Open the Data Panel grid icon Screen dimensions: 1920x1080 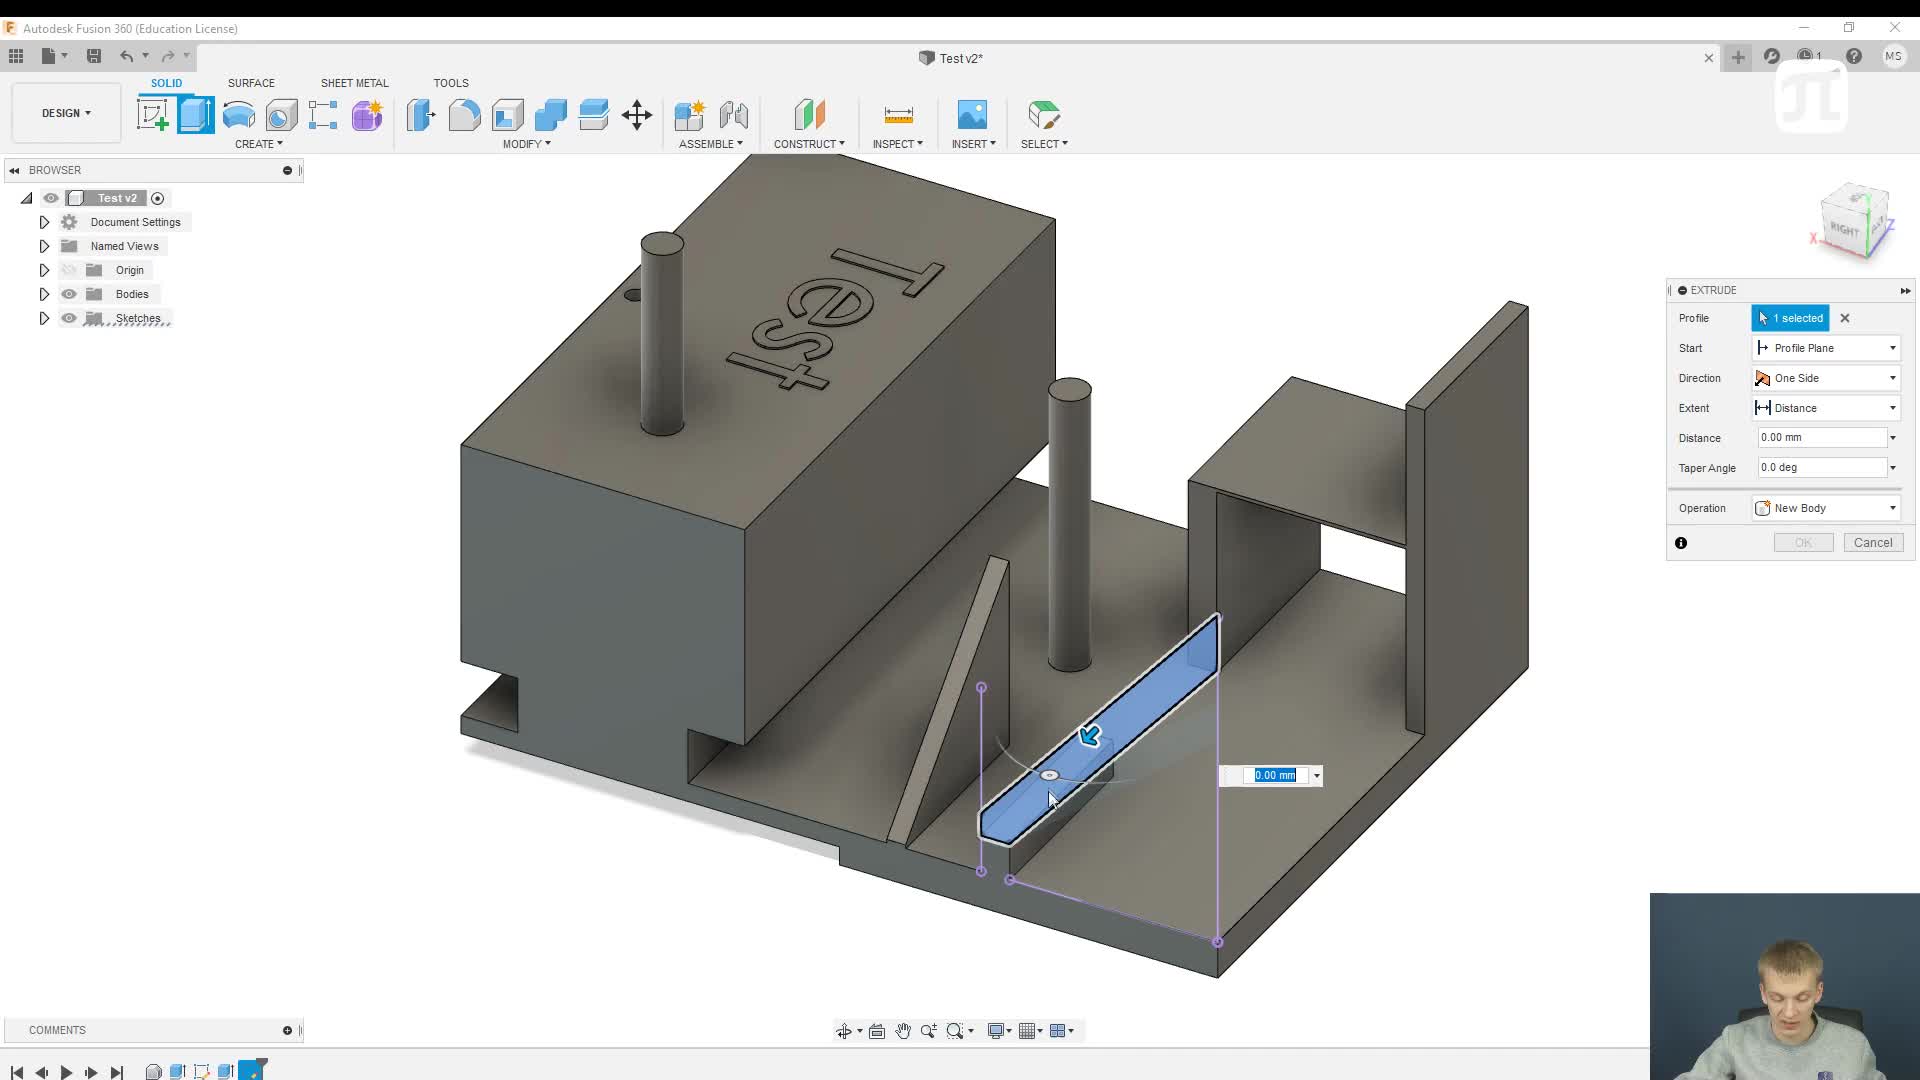pyautogui.click(x=16, y=56)
